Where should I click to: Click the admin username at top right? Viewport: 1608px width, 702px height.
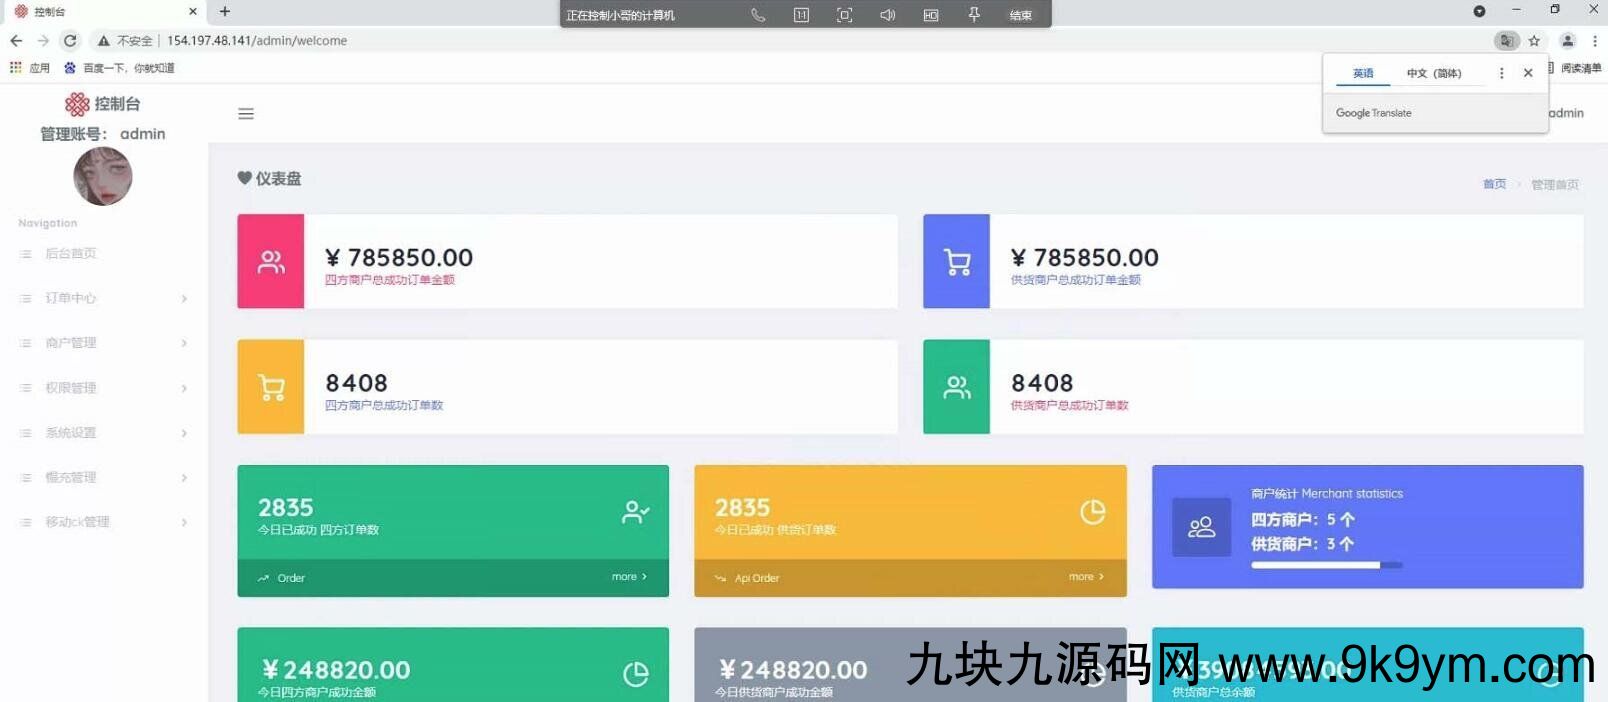1566,113
